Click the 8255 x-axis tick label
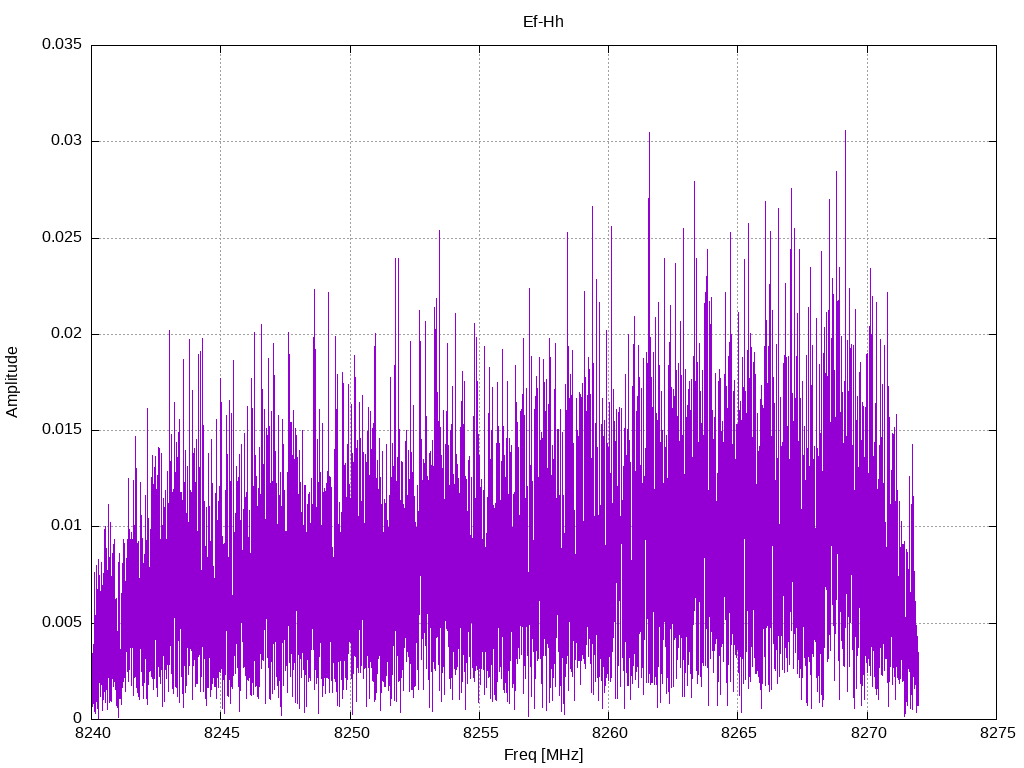The image size is (1024, 768). tap(481, 733)
